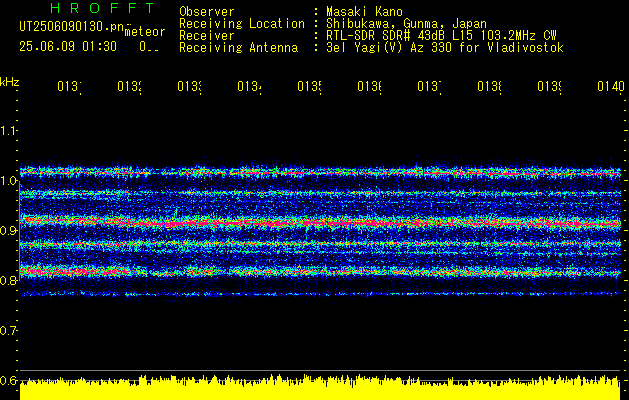Click the 'Receiving Antenna' label

tap(239, 48)
